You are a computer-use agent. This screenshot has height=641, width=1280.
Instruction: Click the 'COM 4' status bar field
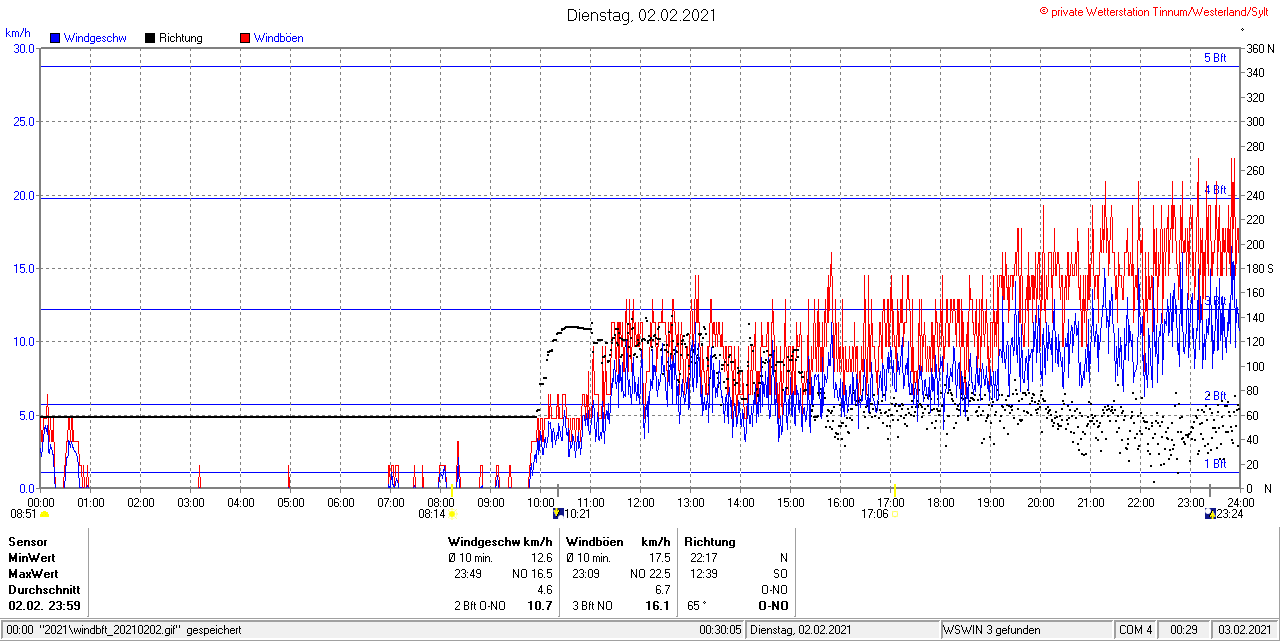coord(1136,630)
